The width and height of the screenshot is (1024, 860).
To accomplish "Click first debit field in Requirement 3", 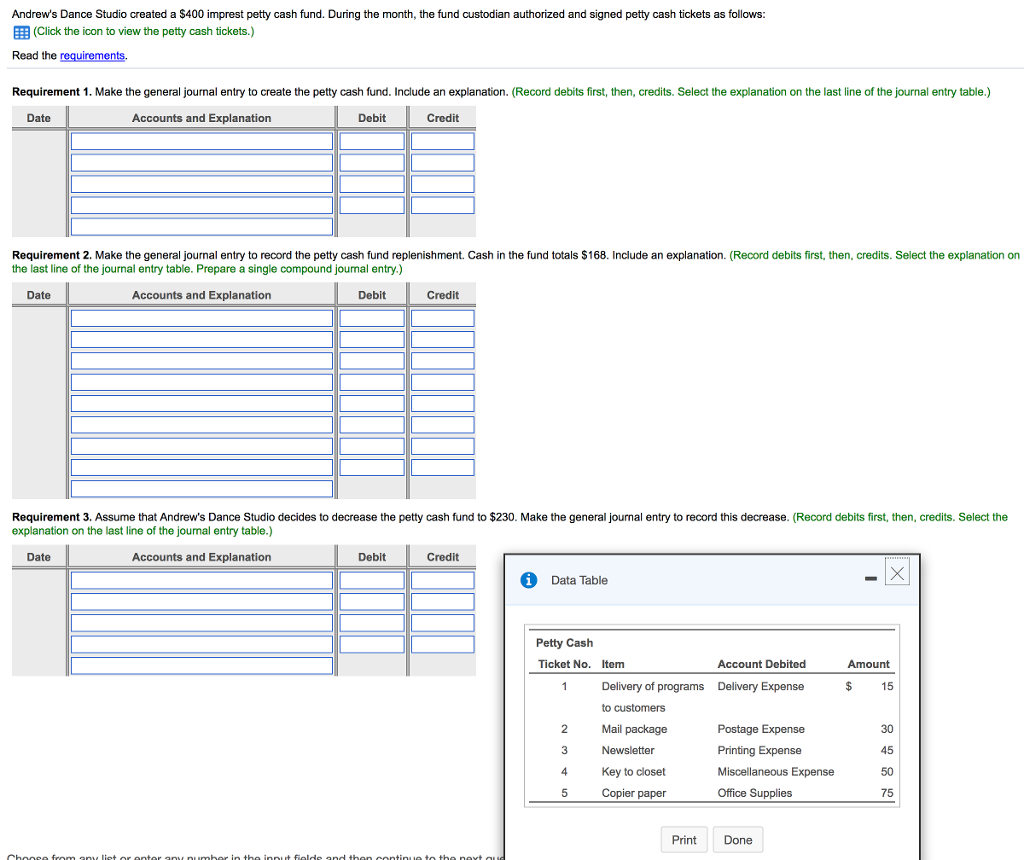I will click(372, 580).
